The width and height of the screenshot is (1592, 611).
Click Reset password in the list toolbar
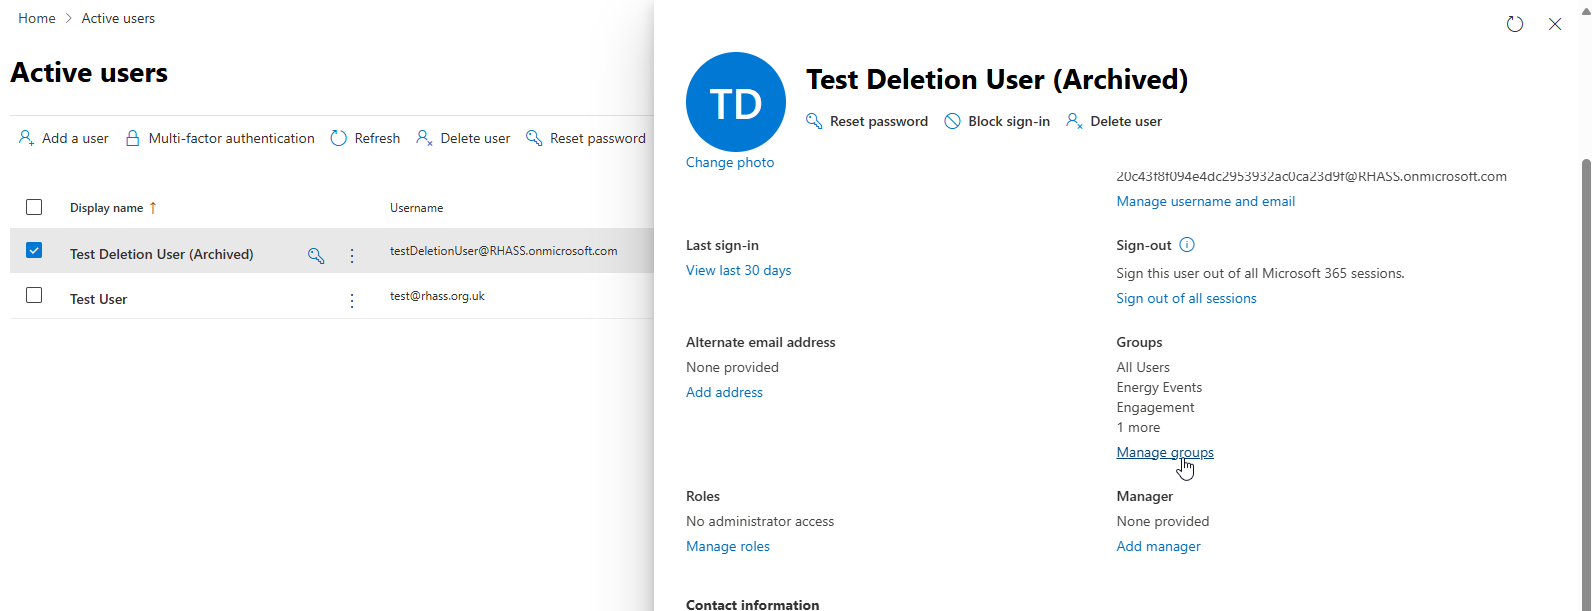[586, 138]
